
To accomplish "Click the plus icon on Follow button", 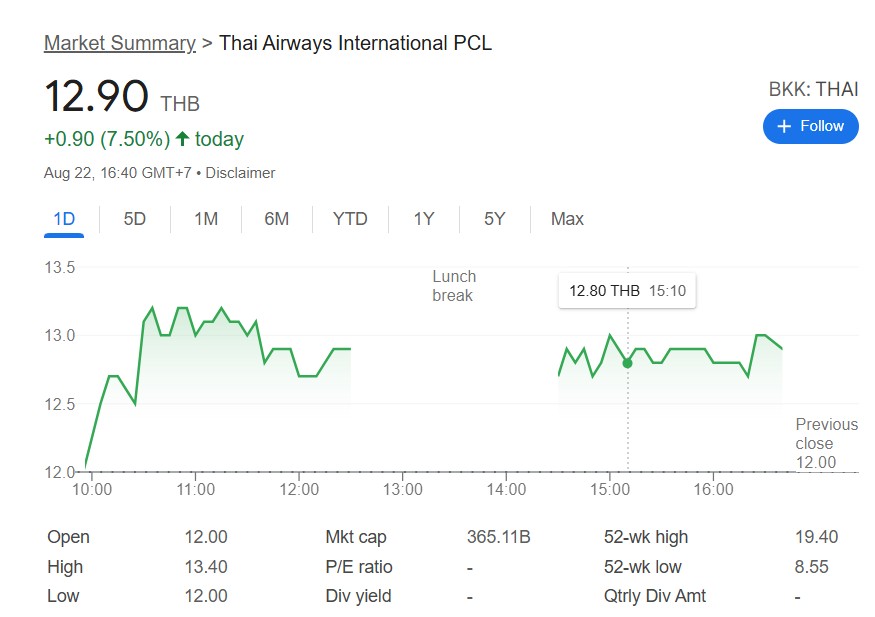I will coord(784,126).
